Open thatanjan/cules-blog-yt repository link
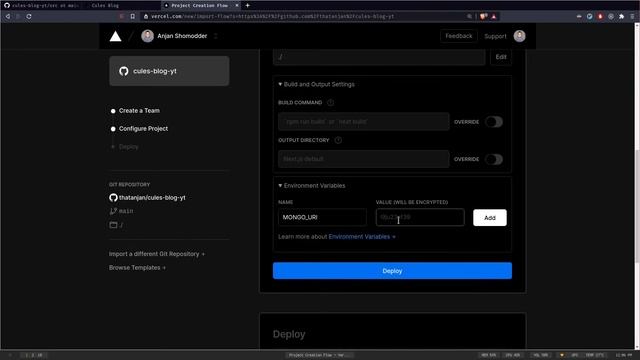Screen dimensions: 640x360 [152, 198]
